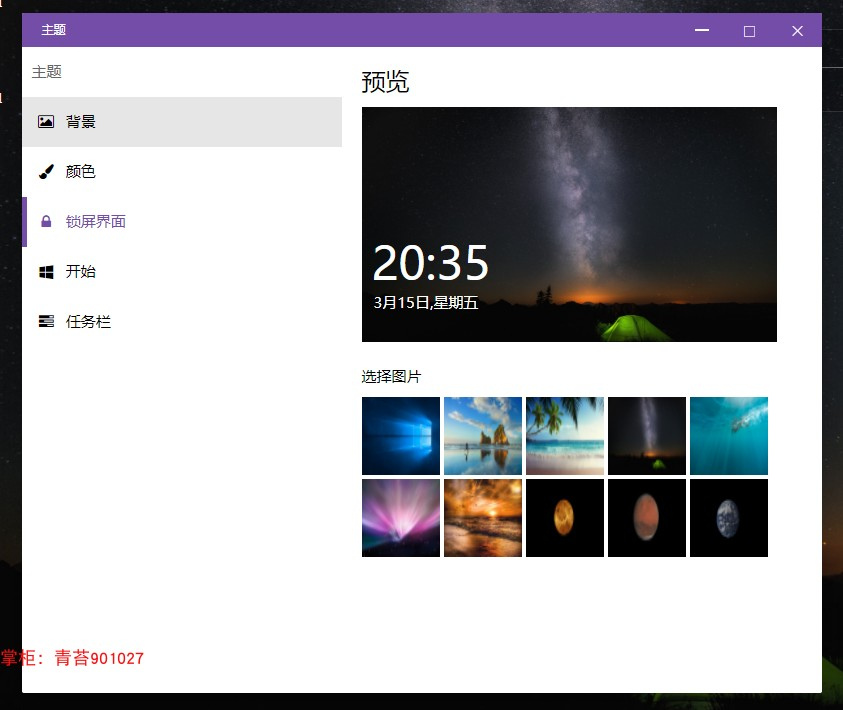Close the 主题 window
This screenshot has width=843, height=710.
coord(797,31)
